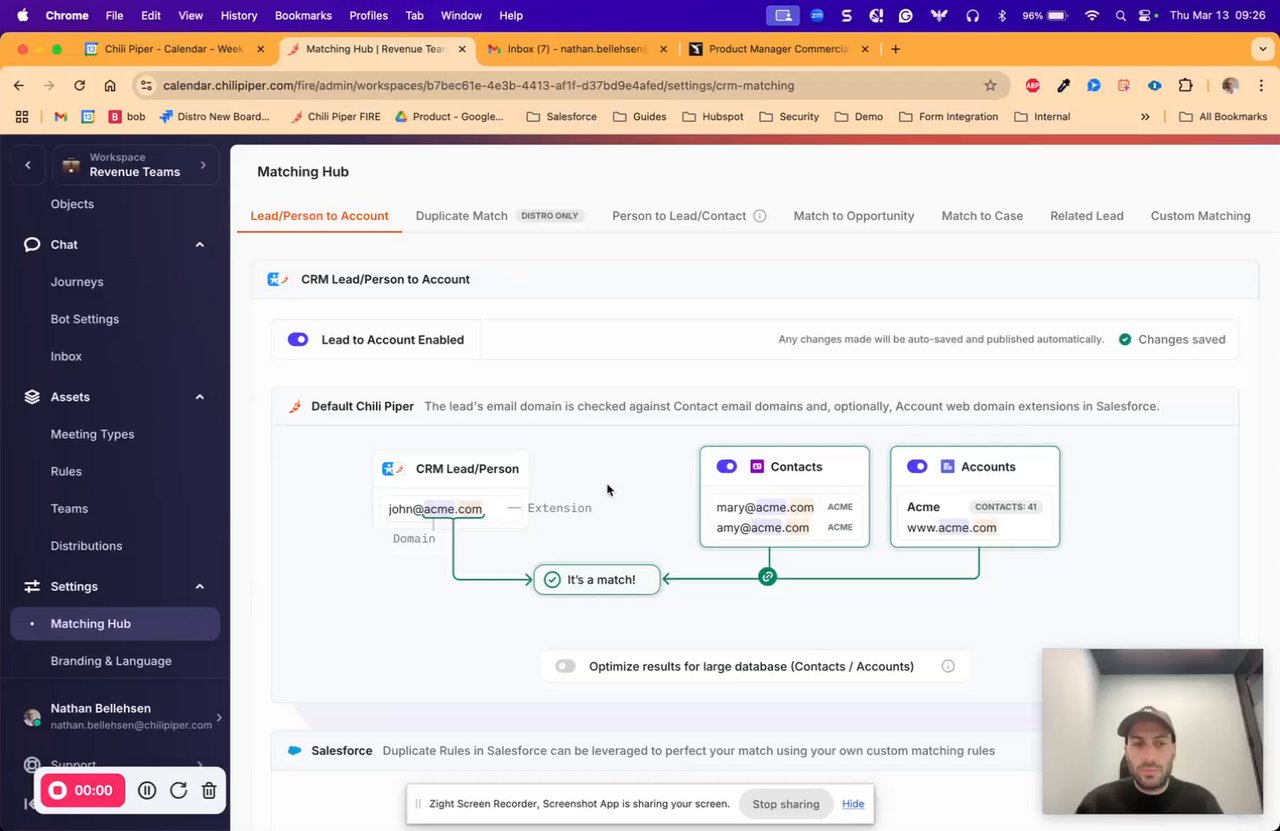
Task: Open Bot Settings in the sidebar
Action: [85, 319]
